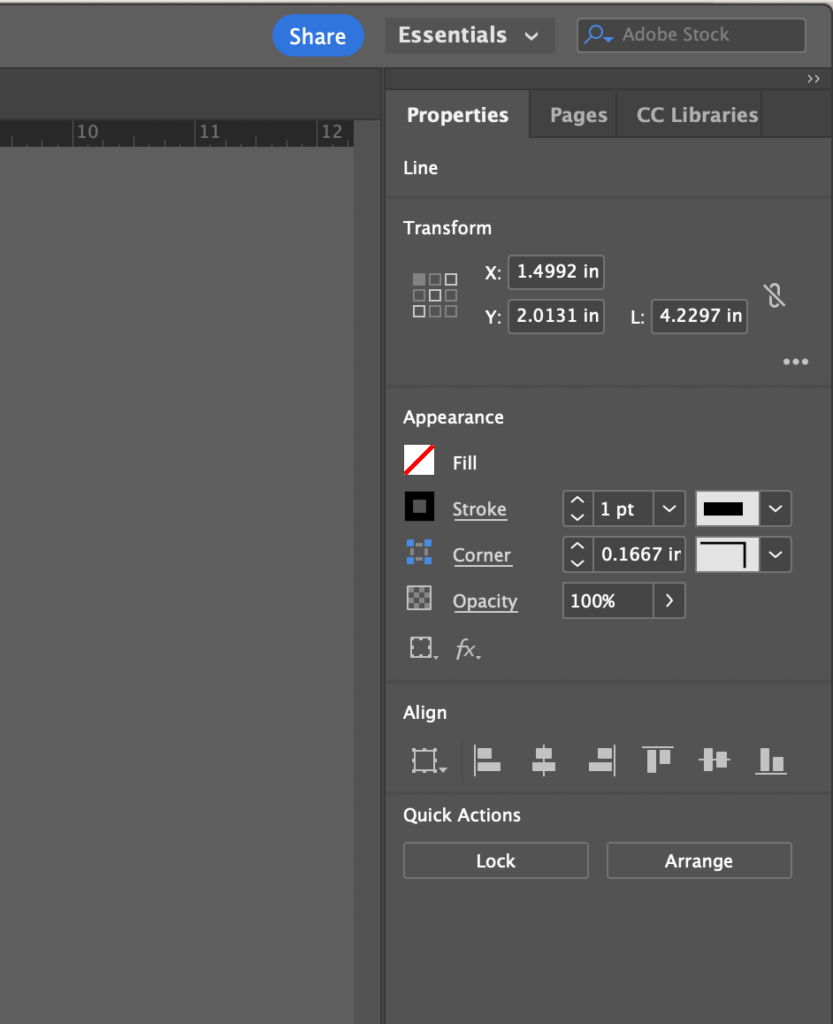Select Align horizontal centers icon
Viewport: 833px width, 1024px height.
pos(543,760)
